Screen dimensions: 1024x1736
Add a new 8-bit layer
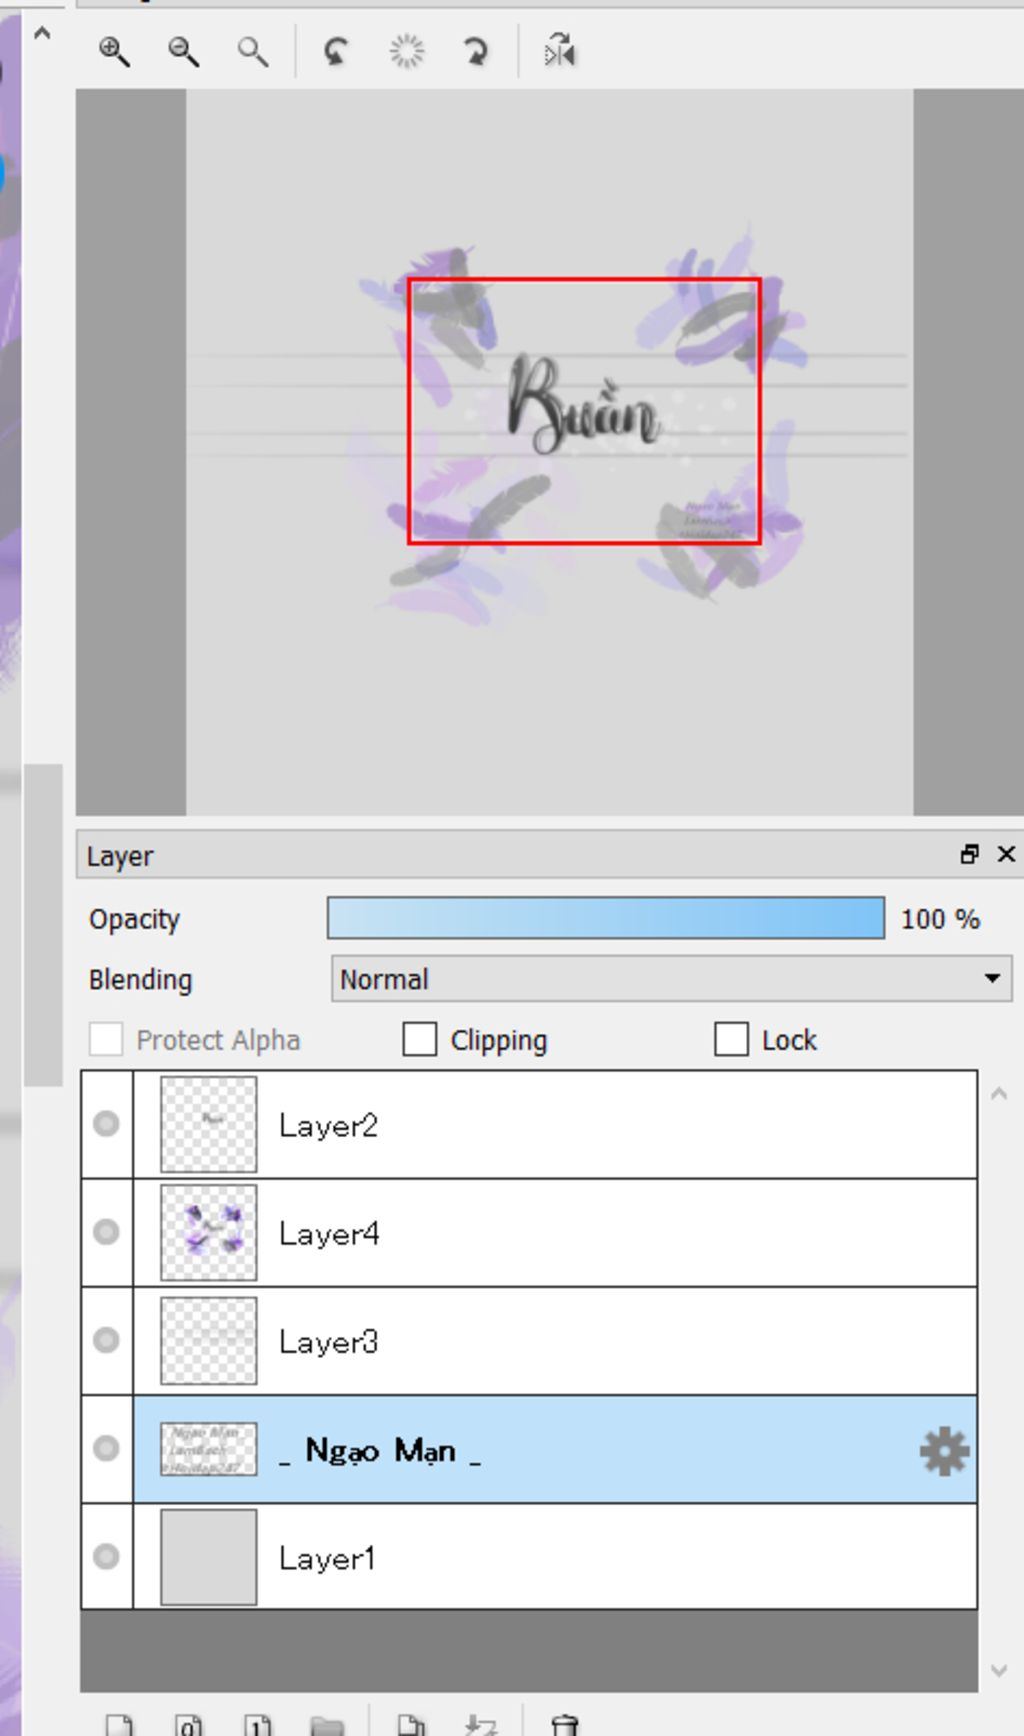click(x=189, y=1724)
